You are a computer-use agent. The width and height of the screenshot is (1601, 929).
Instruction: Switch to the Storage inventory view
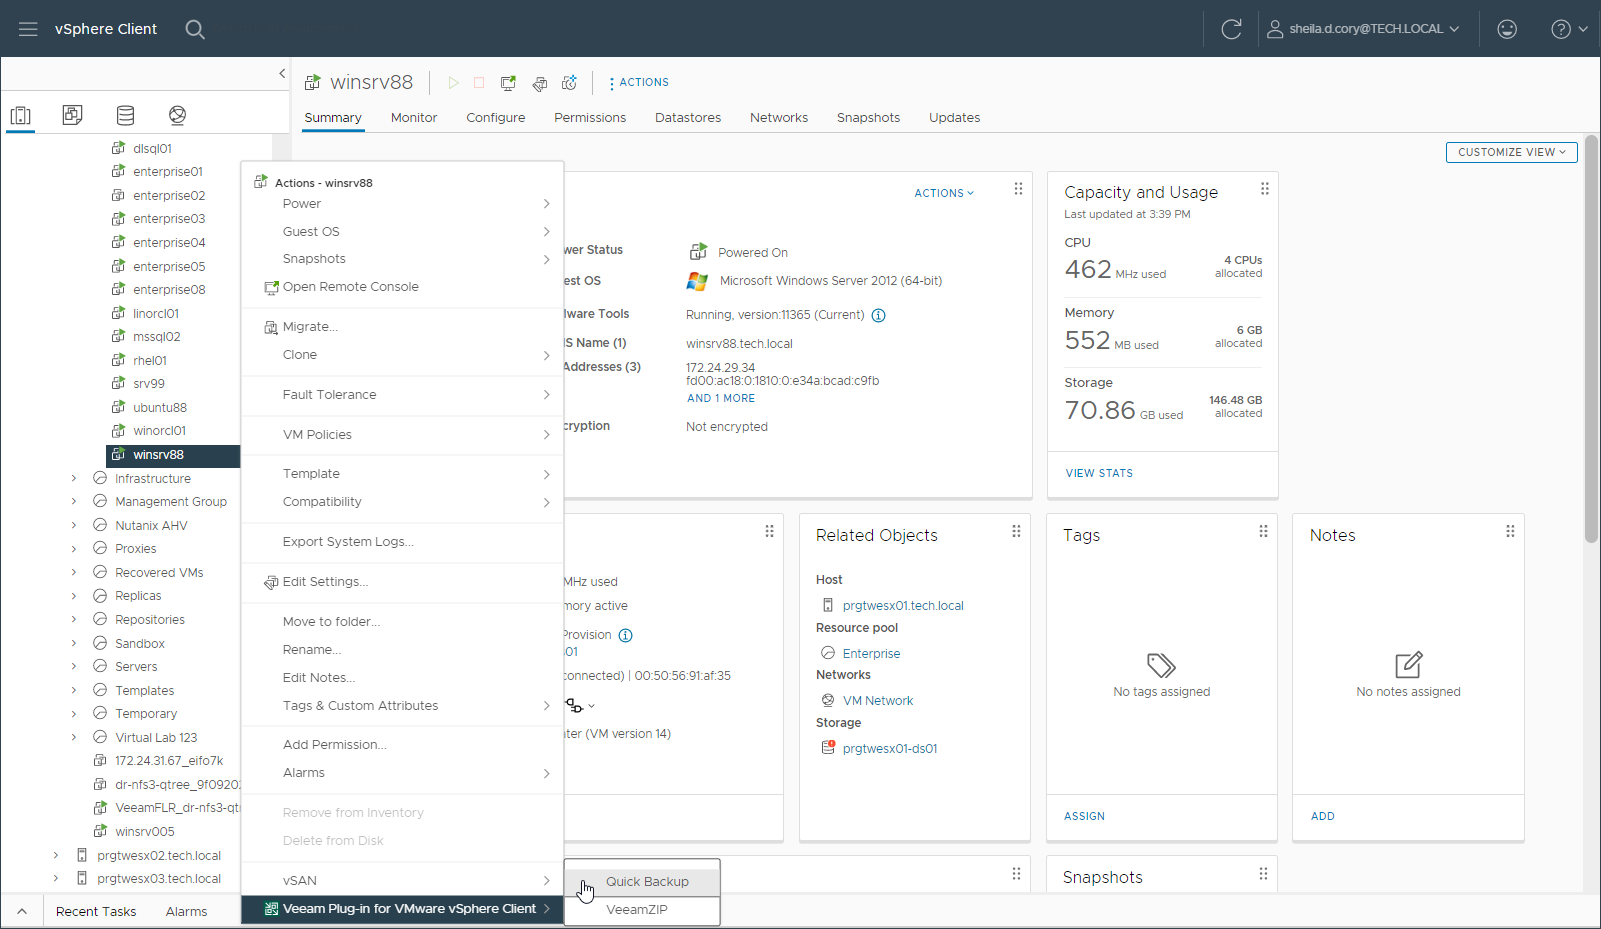pos(125,115)
